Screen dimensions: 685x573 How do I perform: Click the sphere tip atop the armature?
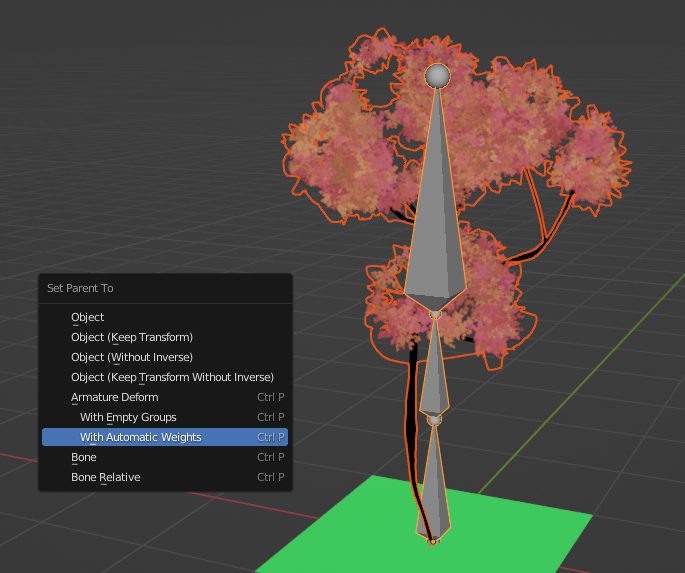pos(437,76)
